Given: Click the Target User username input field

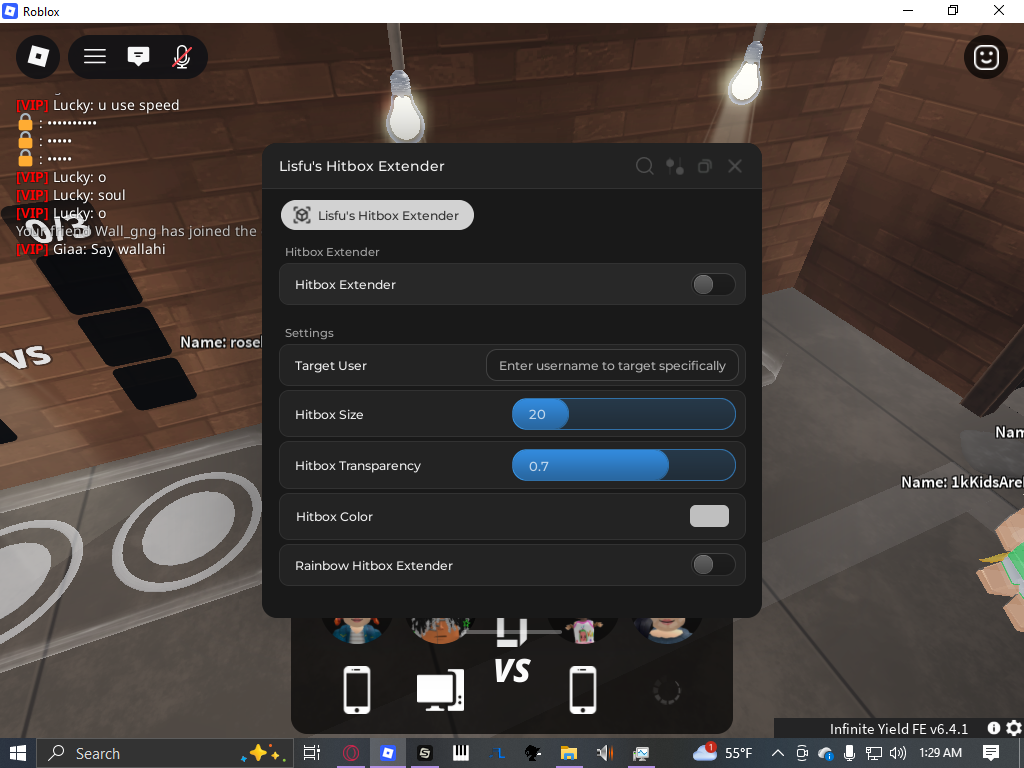Looking at the screenshot, I should [x=612, y=365].
